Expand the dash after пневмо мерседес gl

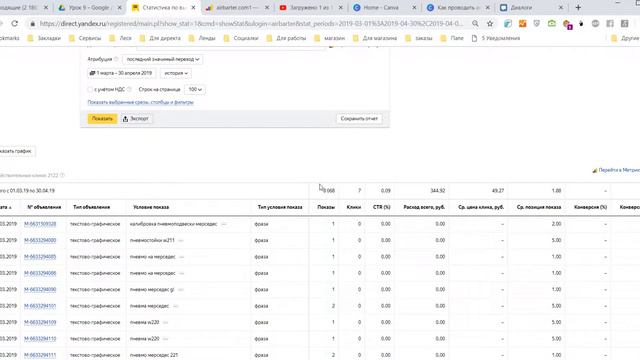180,289
